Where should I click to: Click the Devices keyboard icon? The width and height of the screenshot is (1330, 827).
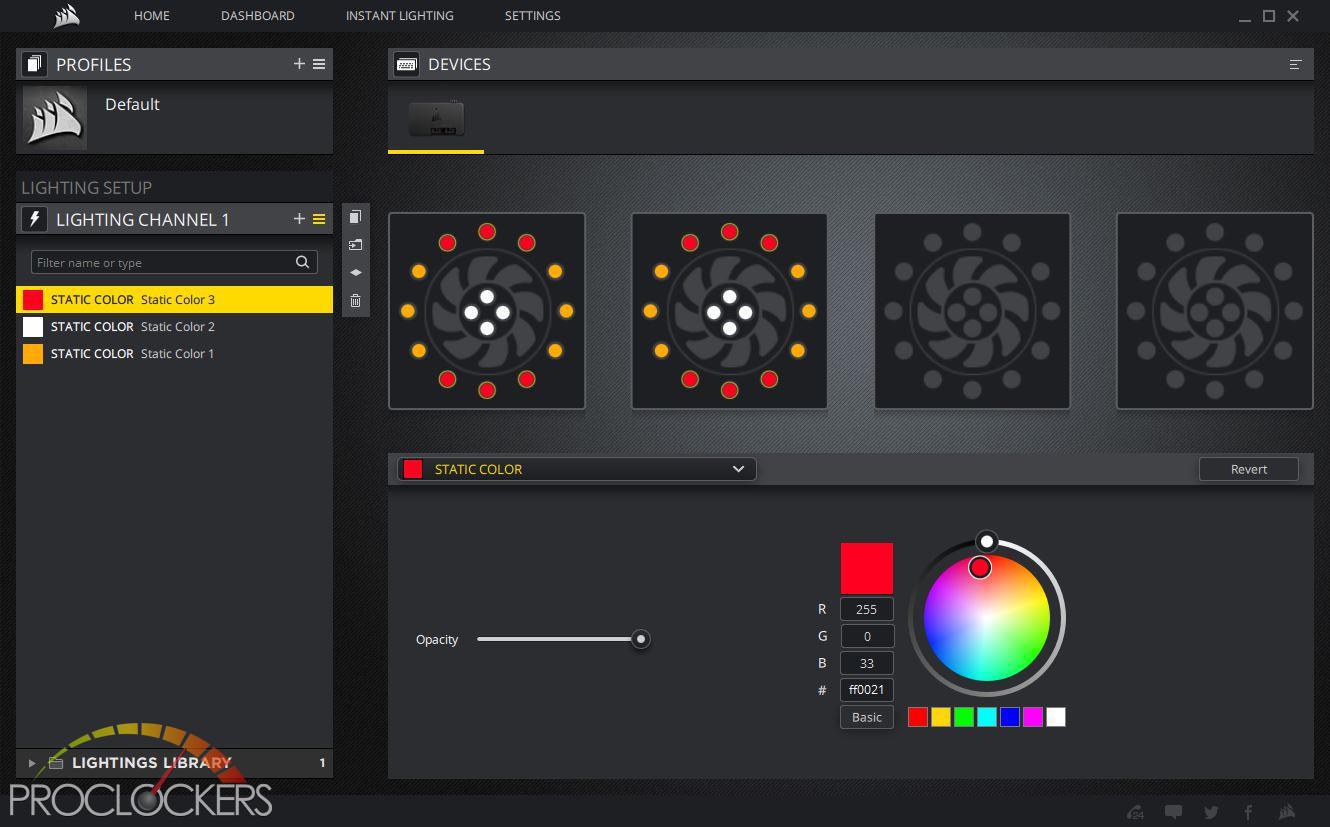[406, 64]
